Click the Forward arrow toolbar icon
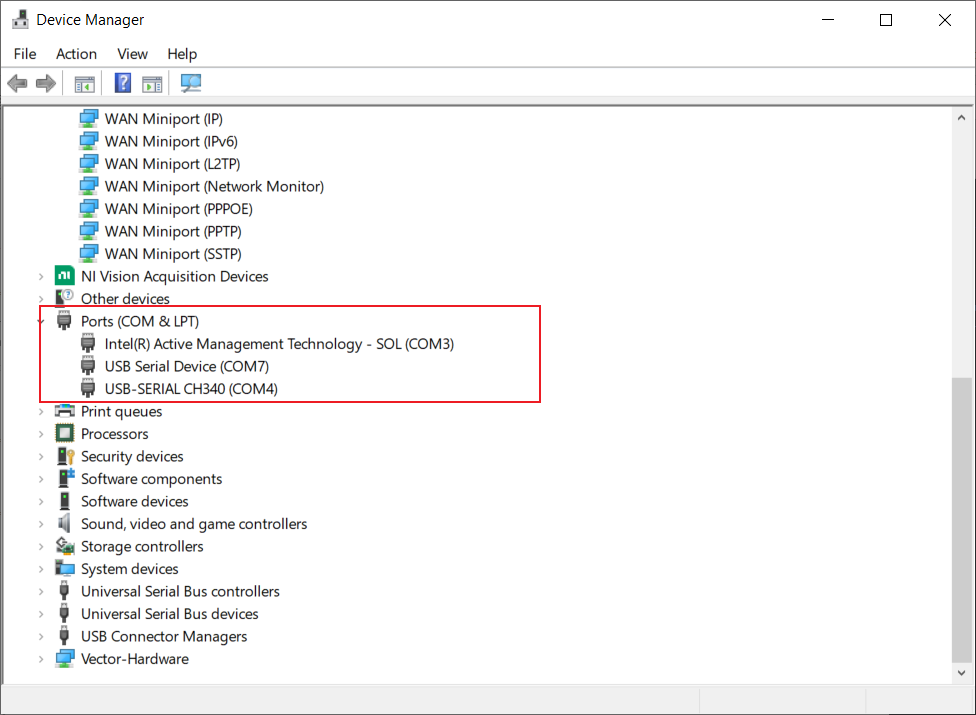Screen dimensions: 976x715 tap(46, 83)
